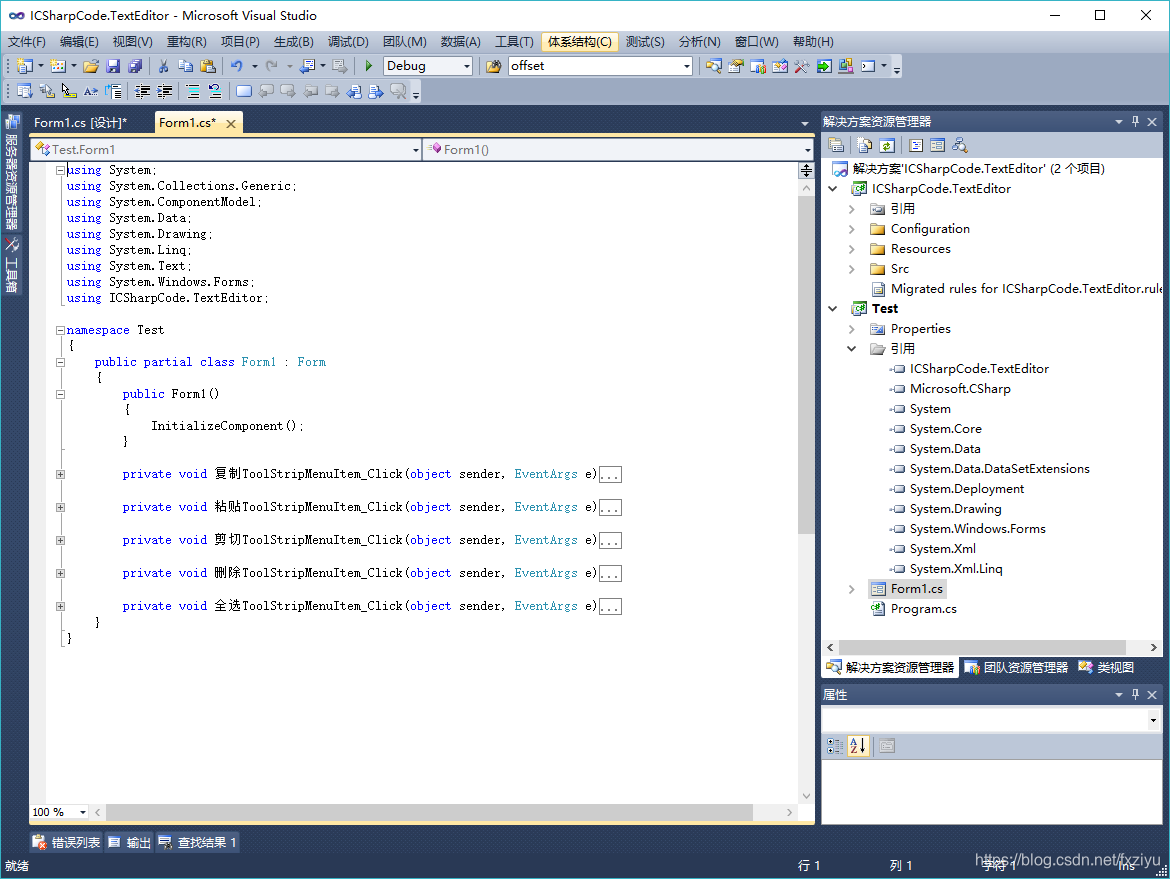The image size is (1170, 879).
Task: Undo the last action with the blue arrow
Action: click(x=237, y=66)
